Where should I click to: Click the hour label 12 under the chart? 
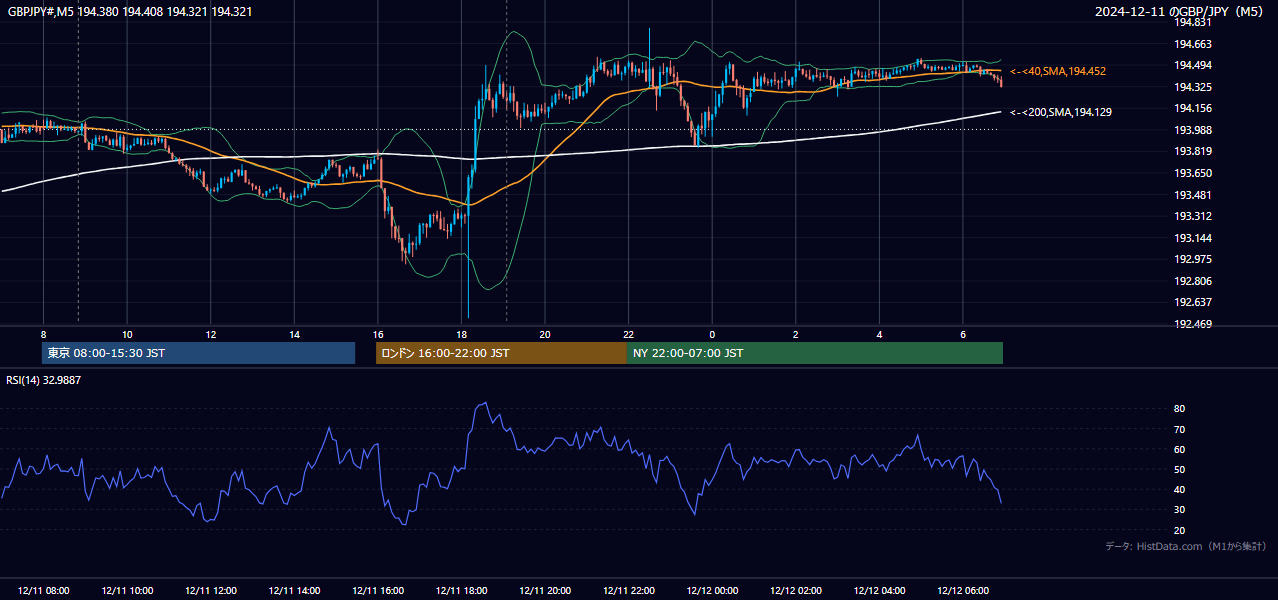pos(211,334)
